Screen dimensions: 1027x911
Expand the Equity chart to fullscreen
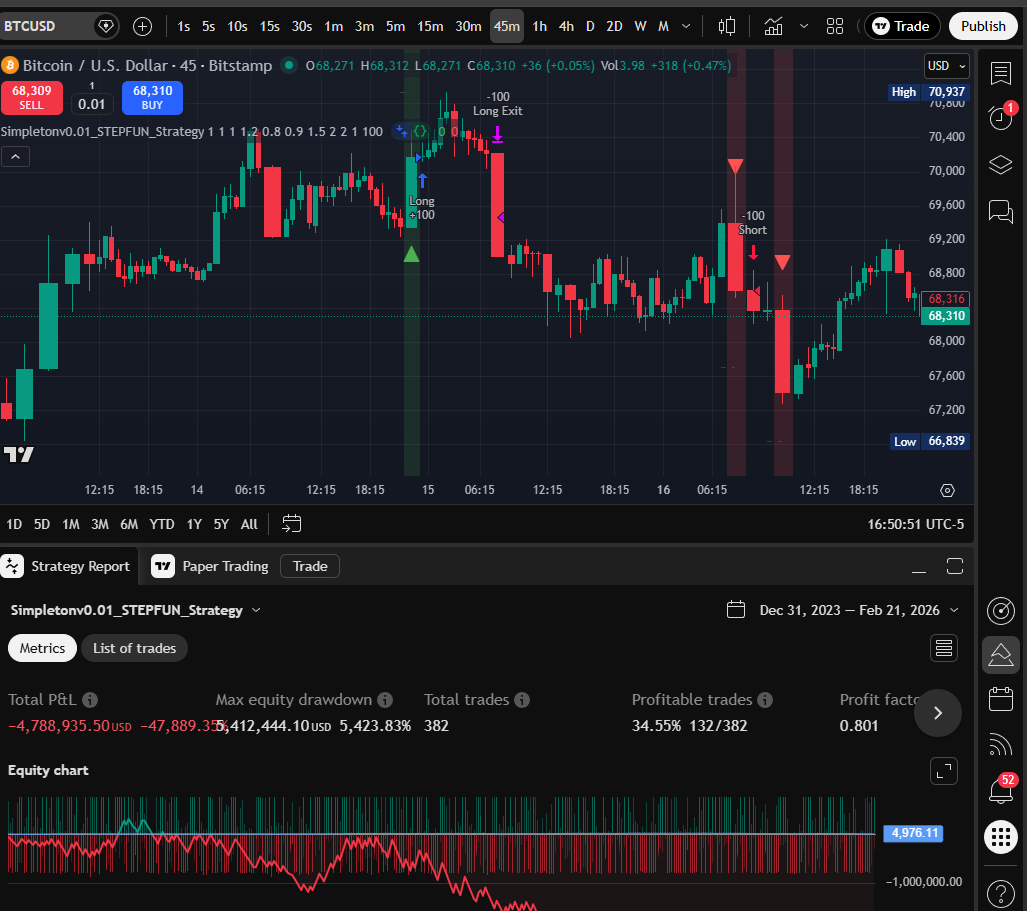tap(943, 771)
